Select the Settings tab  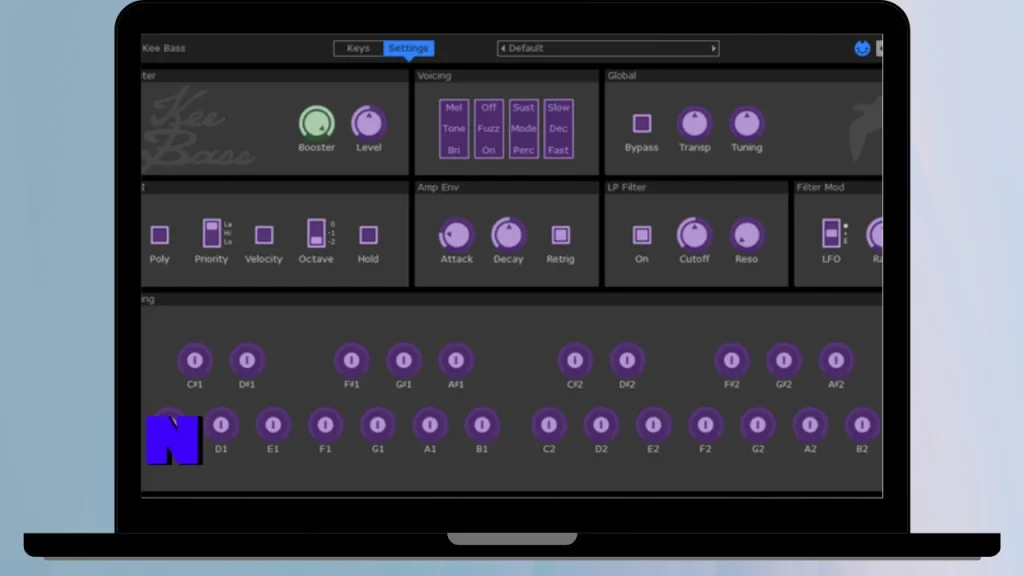point(408,48)
